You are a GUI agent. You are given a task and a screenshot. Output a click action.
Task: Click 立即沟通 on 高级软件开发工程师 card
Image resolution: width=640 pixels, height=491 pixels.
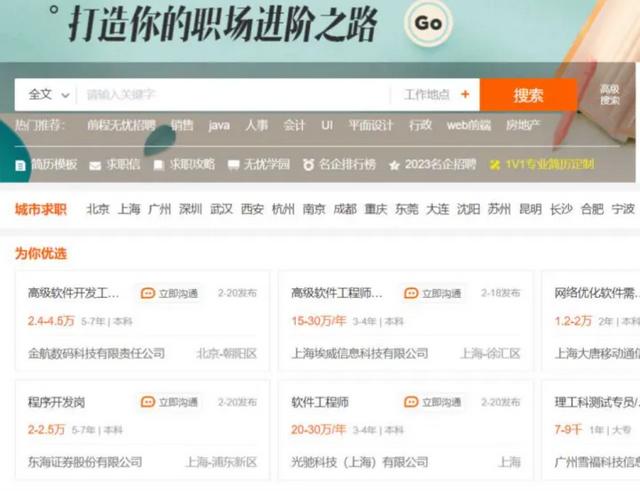pyautogui.click(x=169, y=293)
